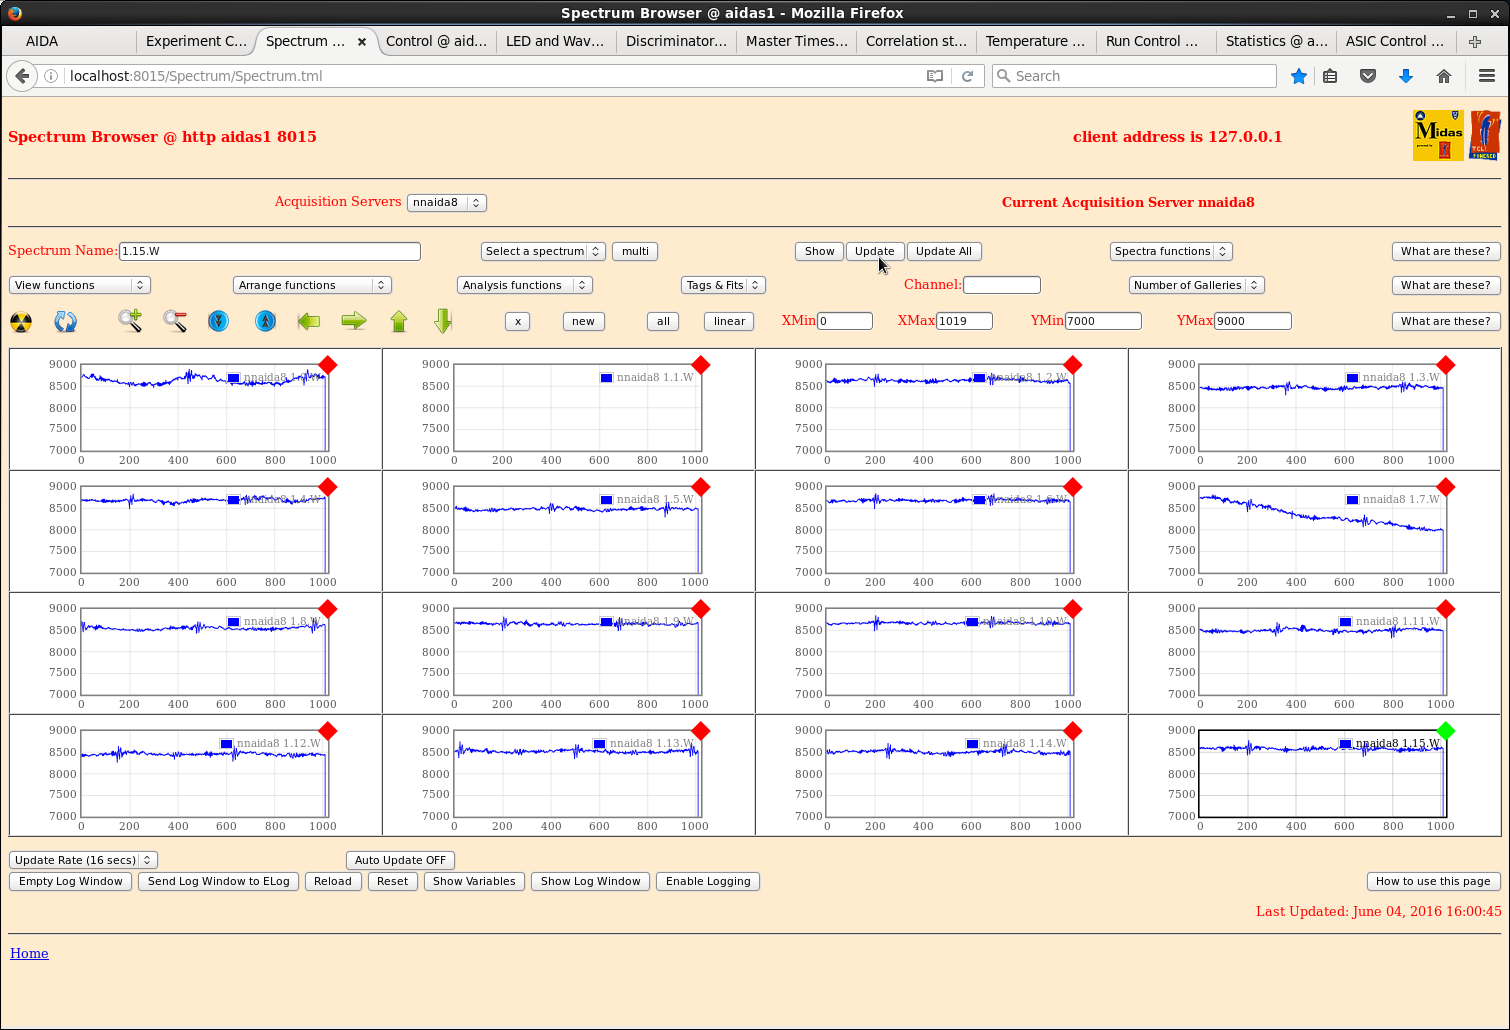Toggle red diamond marker on nnaida8 1.11.W plot
Viewport: 1510px width, 1030px height.
point(1446,609)
